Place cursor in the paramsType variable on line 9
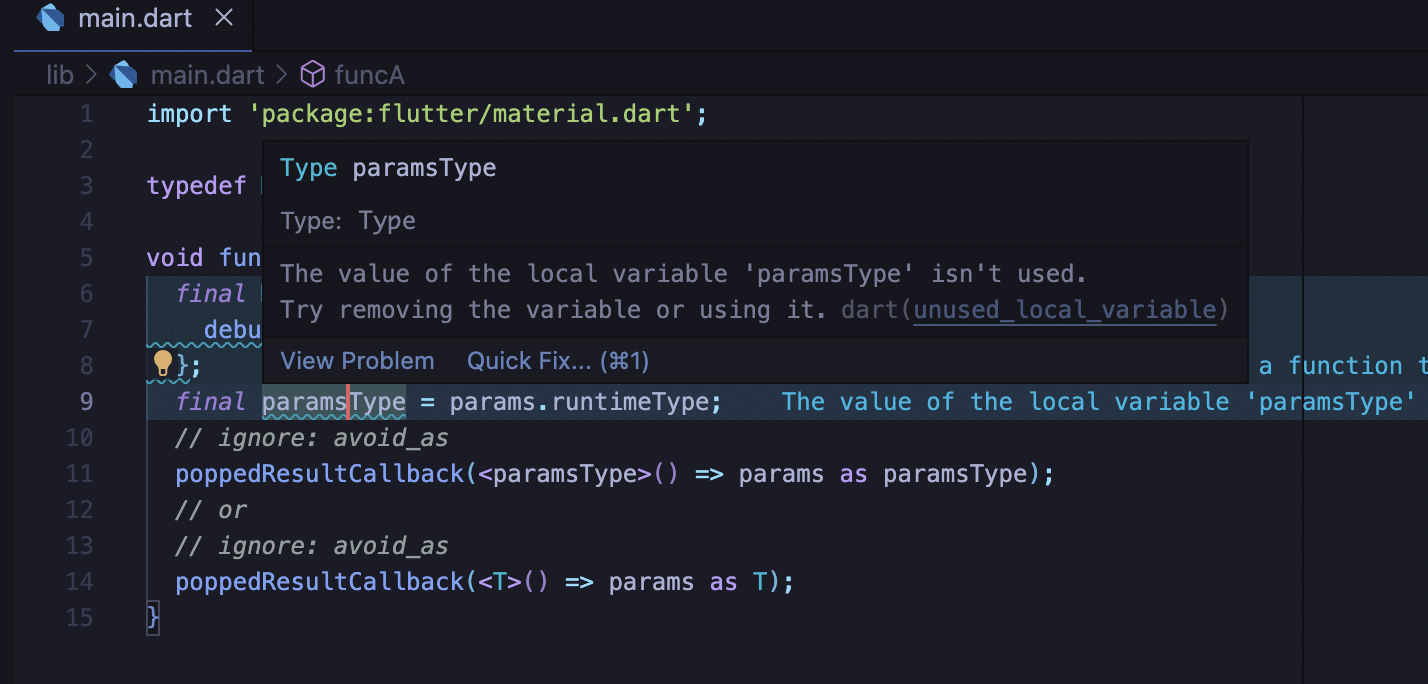The width and height of the screenshot is (1428, 684). (x=332, y=401)
